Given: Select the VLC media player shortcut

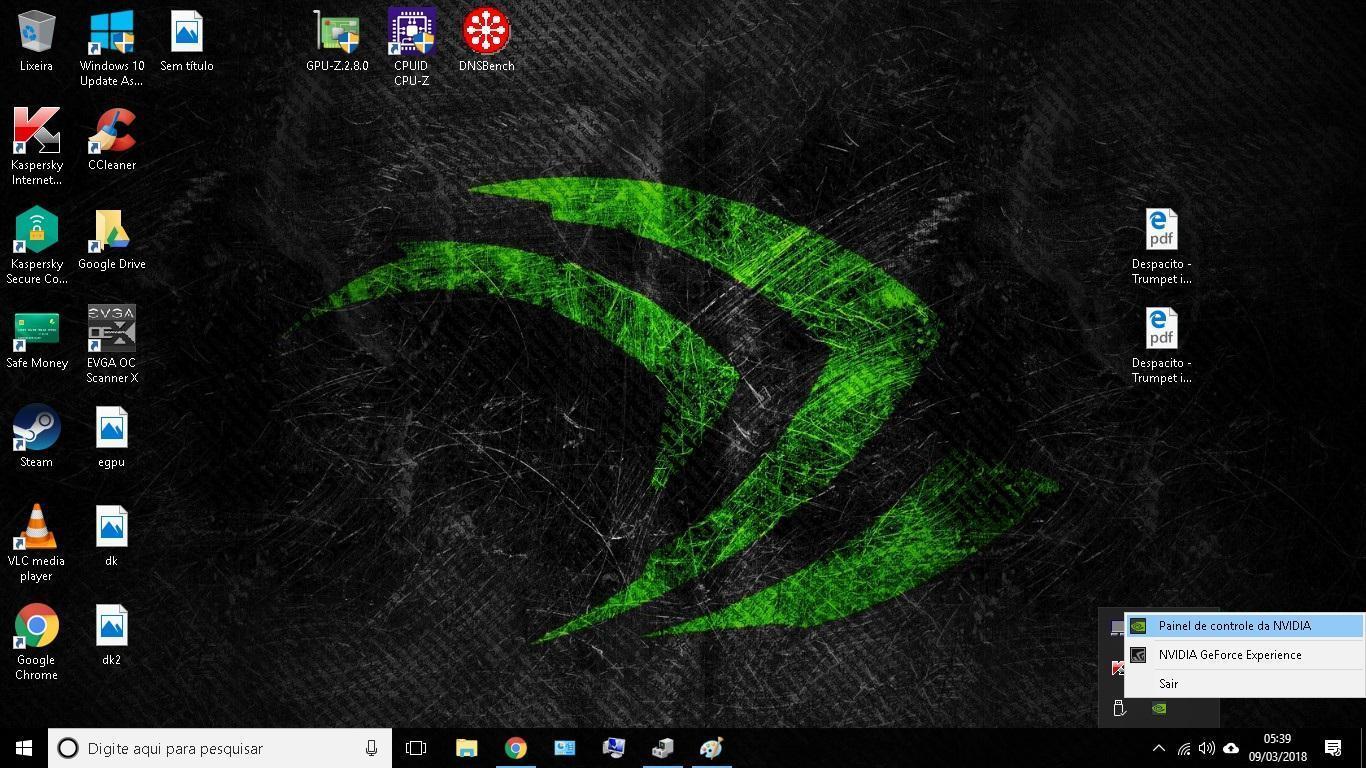Looking at the screenshot, I should 36,544.
